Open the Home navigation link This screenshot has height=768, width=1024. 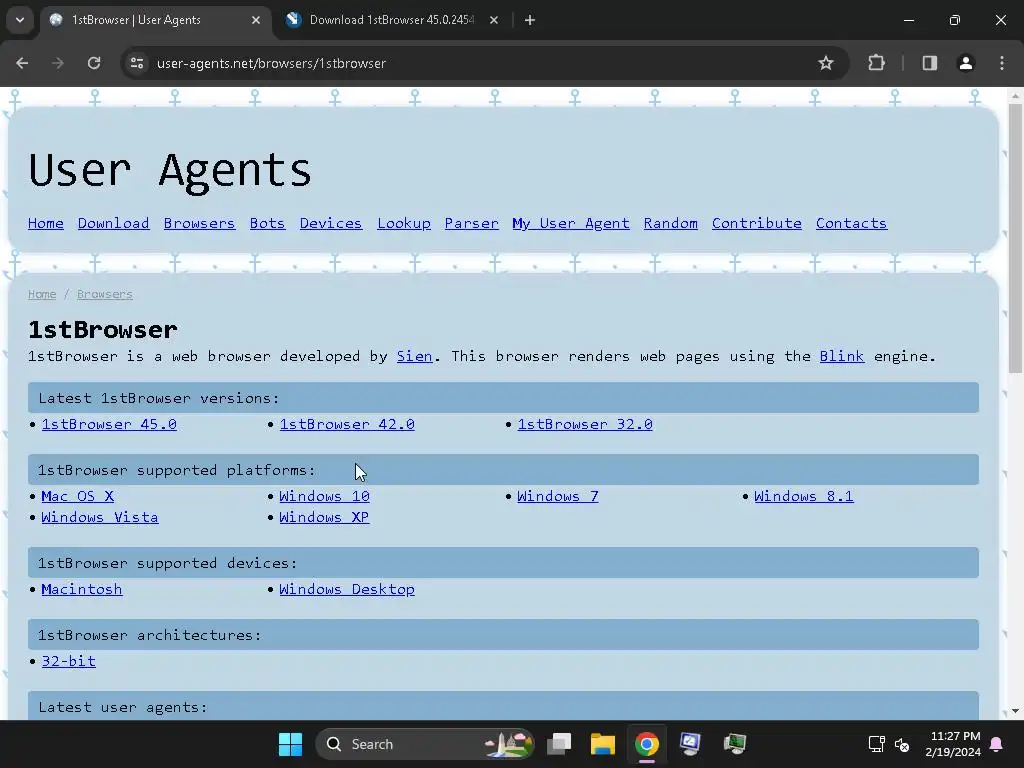[46, 223]
